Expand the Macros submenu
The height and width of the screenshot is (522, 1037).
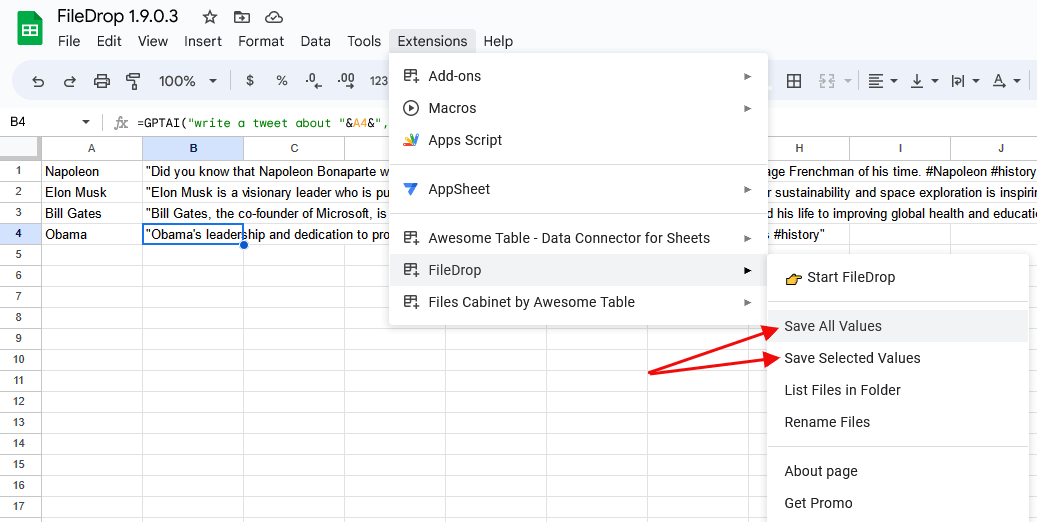578,108
